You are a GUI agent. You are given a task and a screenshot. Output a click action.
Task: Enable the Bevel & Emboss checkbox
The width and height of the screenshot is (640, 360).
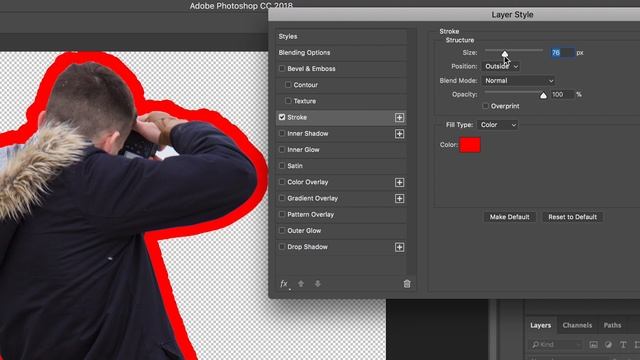click(282, 69)
